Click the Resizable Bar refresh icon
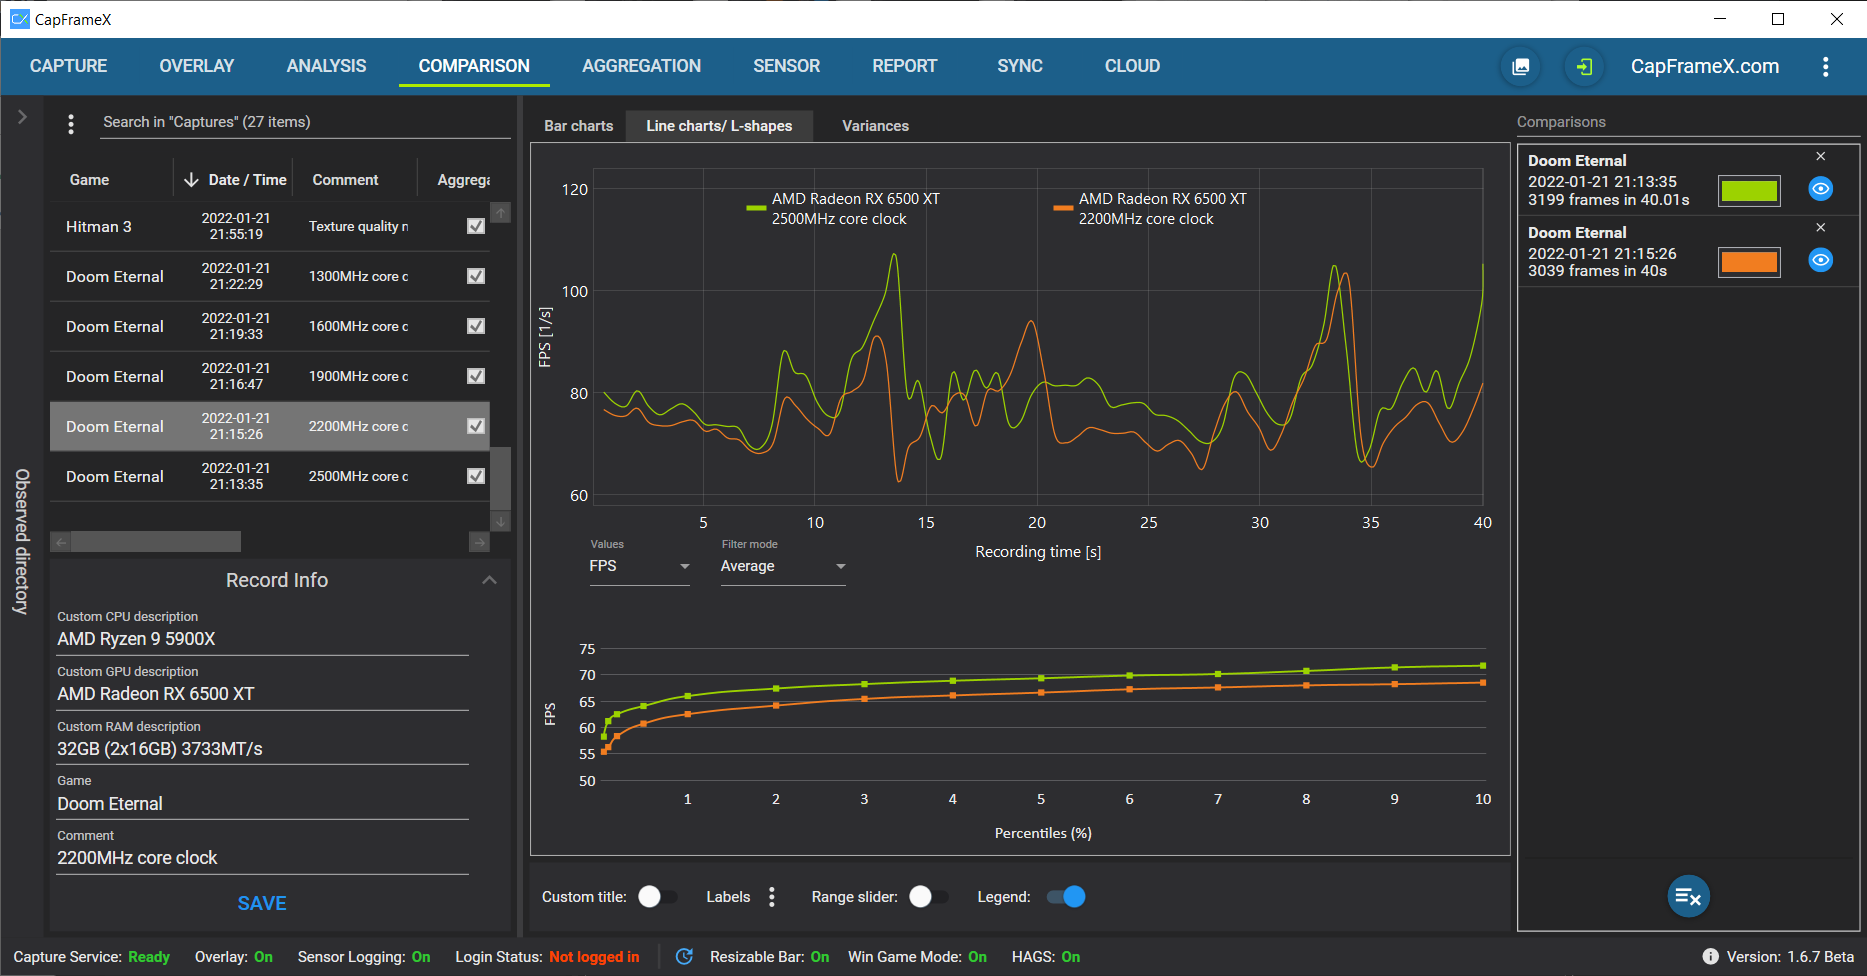 tap(684, 957)
